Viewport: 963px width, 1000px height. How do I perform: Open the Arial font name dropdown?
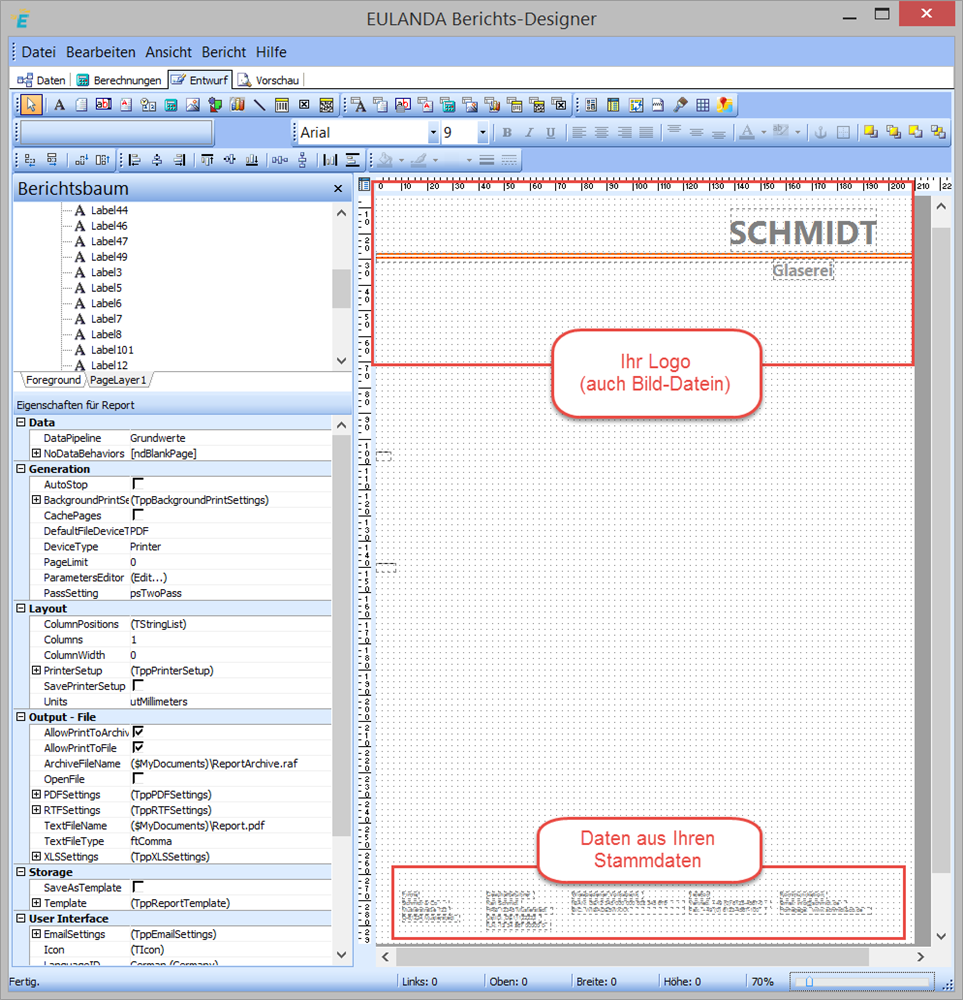coord(433,133)
